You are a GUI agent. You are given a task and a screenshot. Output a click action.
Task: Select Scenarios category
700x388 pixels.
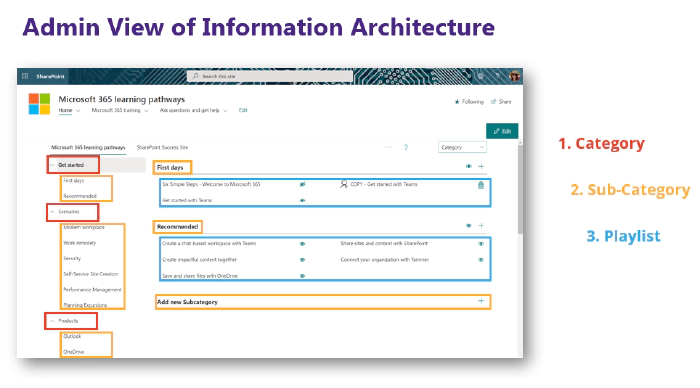pos(69,212)
